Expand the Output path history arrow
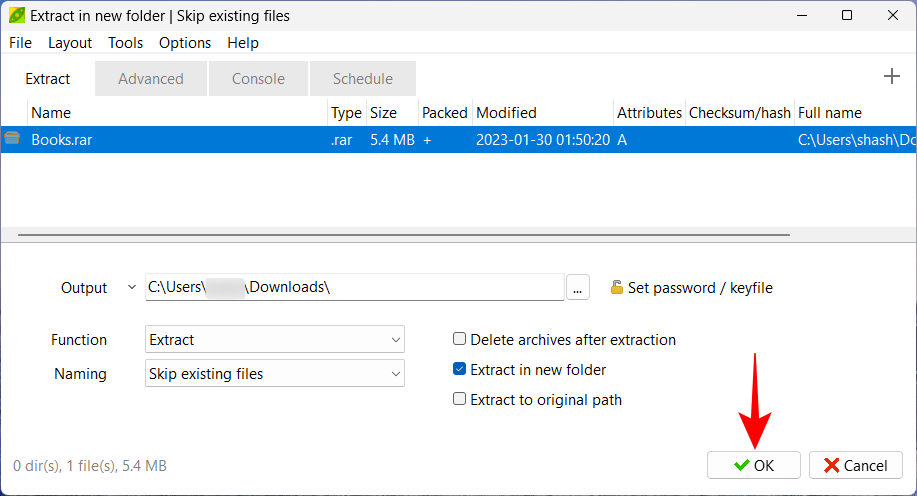917x496 pixels. 132,288
